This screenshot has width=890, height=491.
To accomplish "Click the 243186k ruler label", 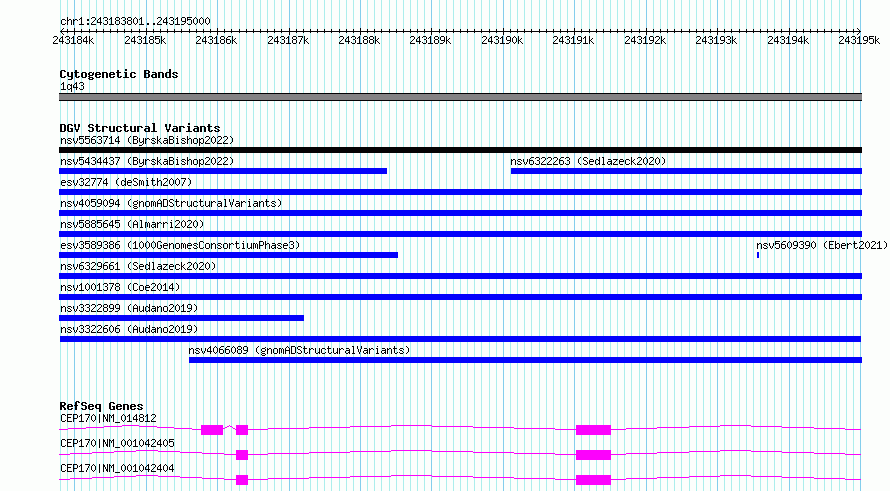I will [x=216, y=40].
